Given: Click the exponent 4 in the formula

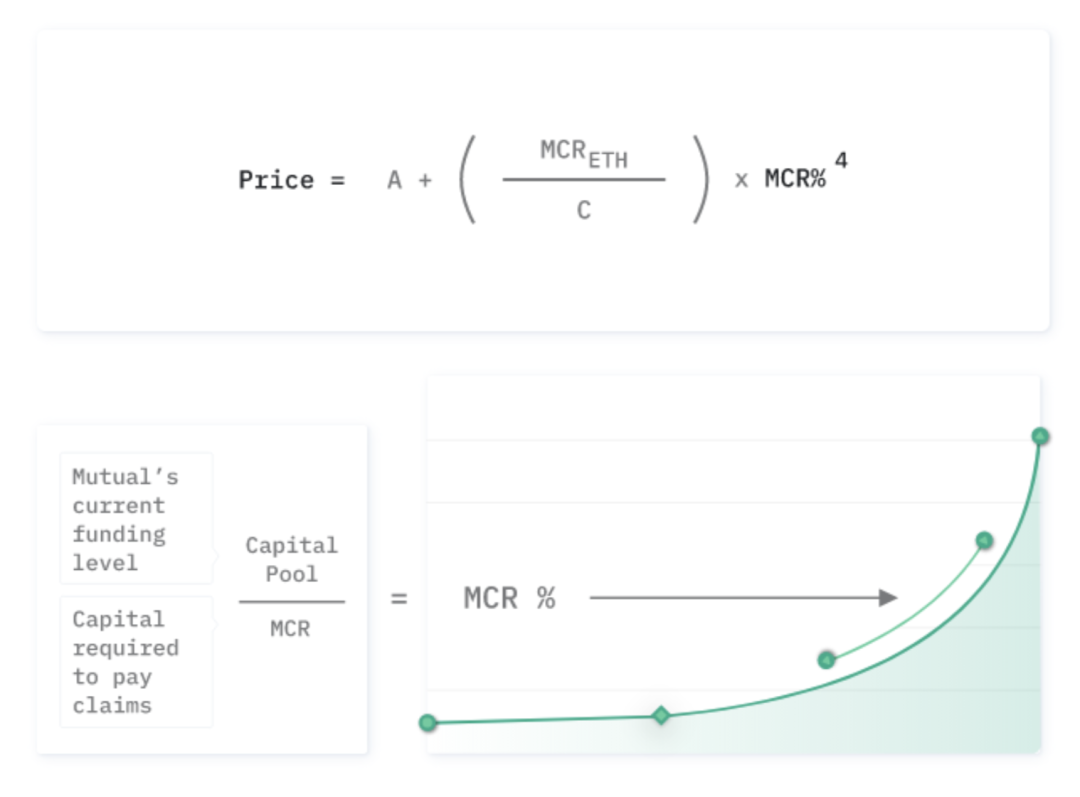Looking at the screenshot, I should pos(841,160).
